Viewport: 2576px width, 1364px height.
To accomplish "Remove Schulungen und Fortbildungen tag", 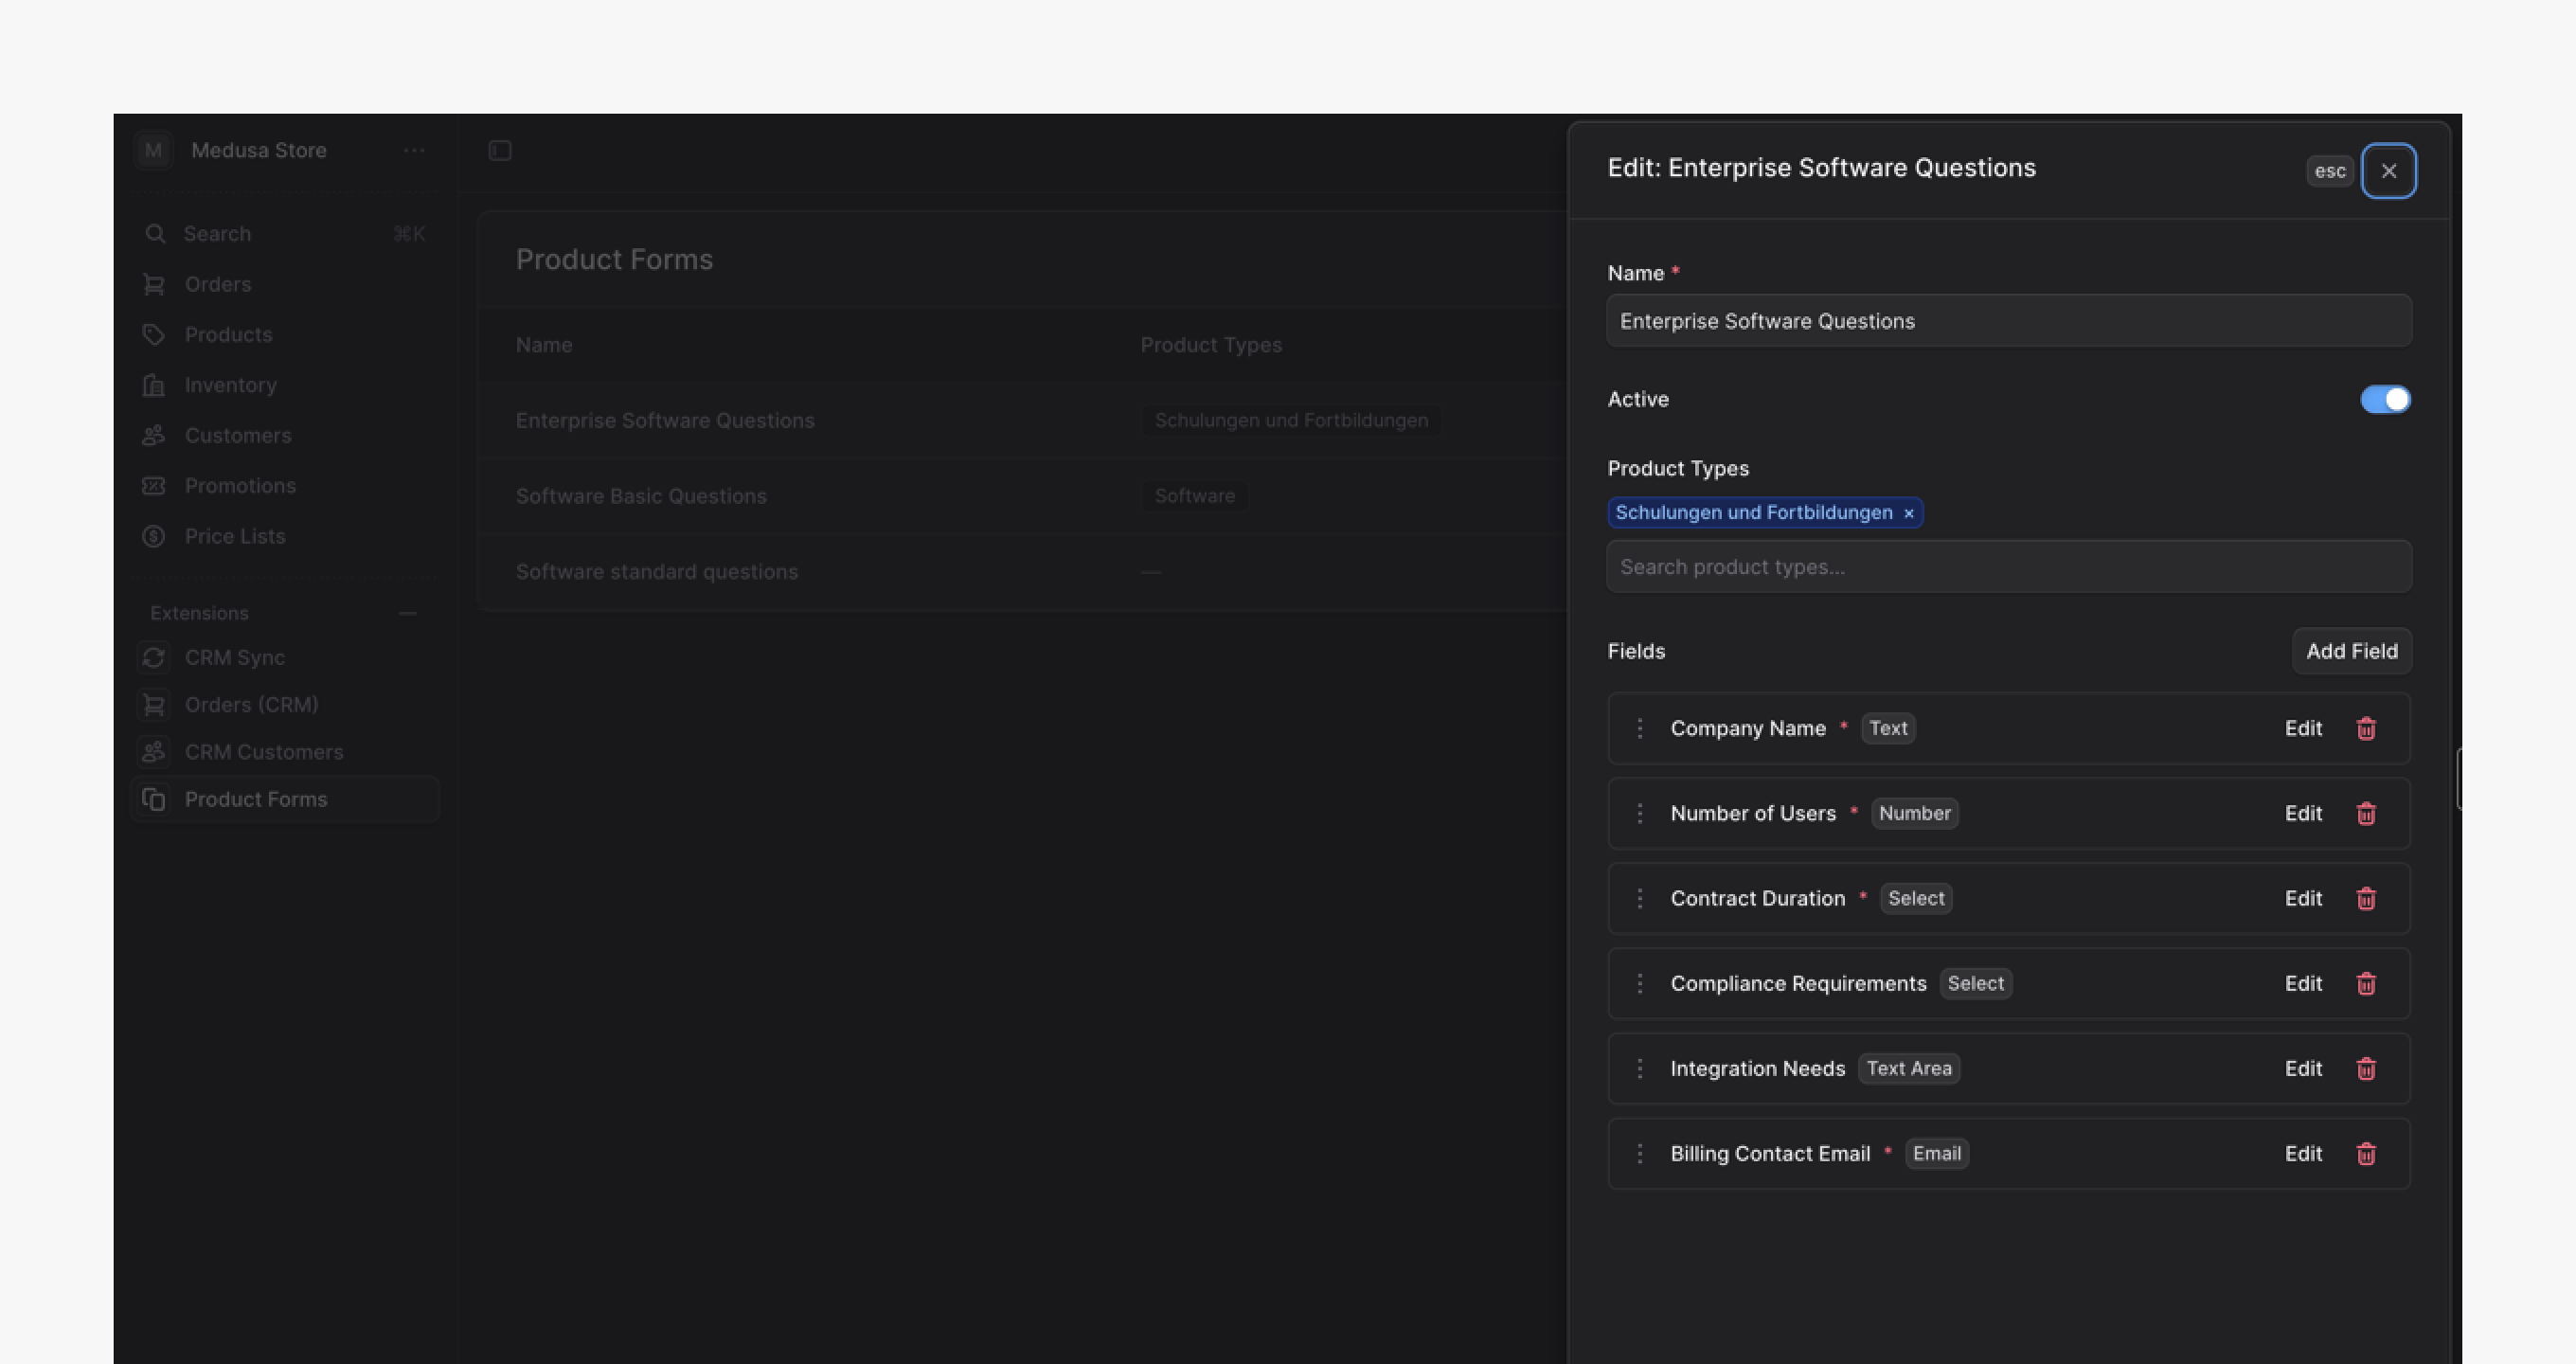I will point(1908,513).
